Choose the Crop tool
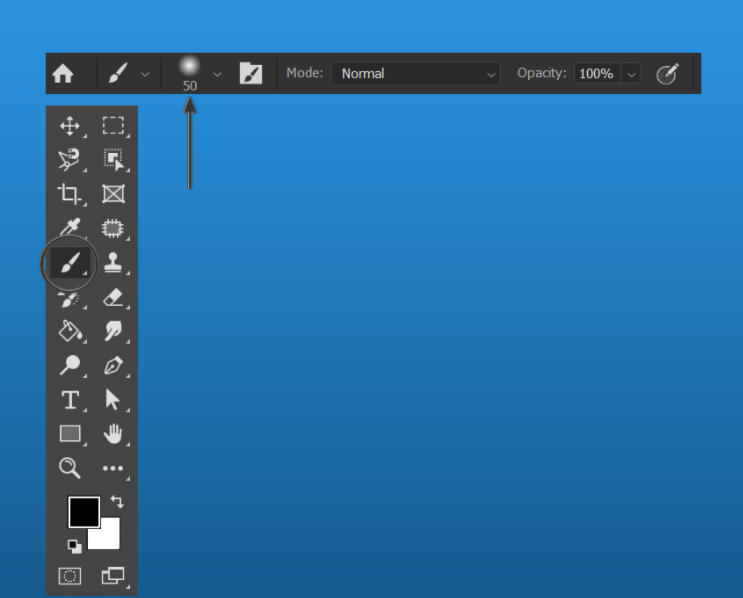This screenshot has width=743, height=598. pyautogui.click(x=70, y=194)
